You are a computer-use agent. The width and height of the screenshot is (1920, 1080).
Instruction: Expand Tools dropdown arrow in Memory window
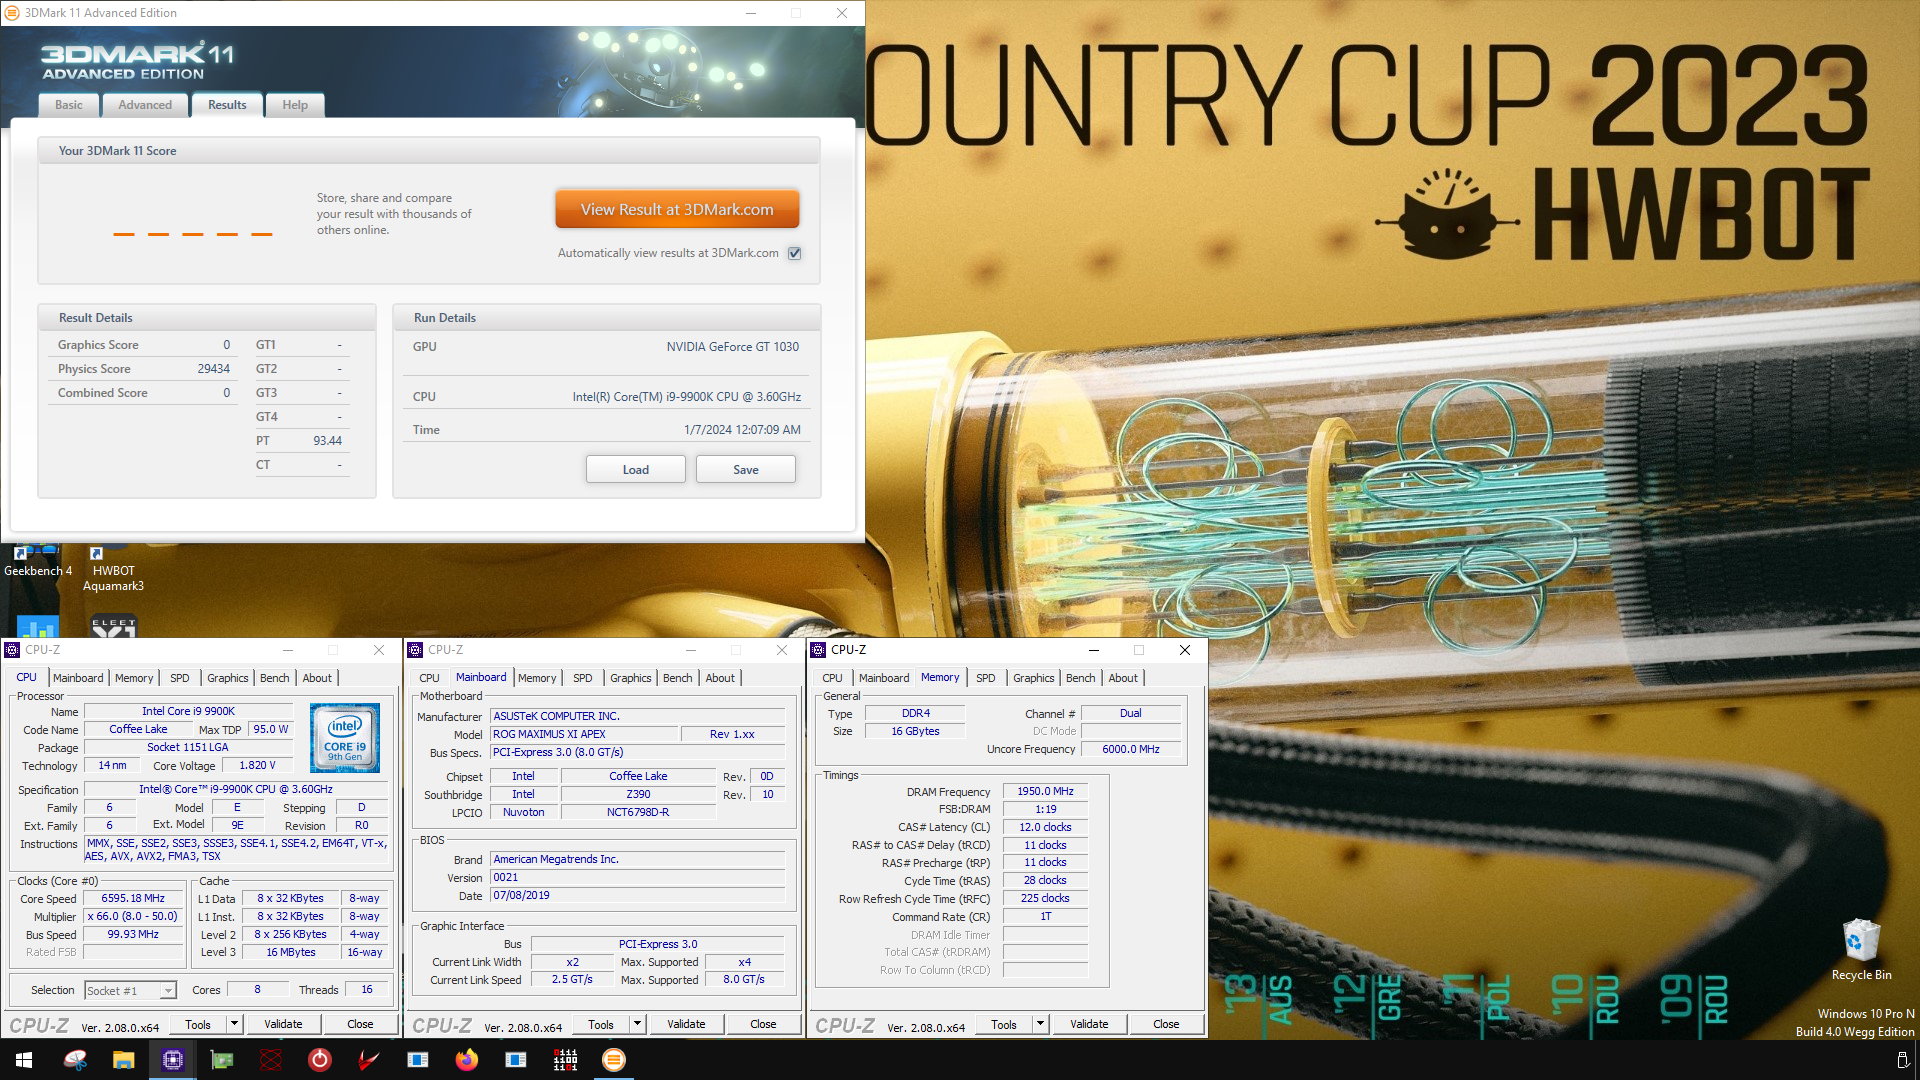point(1040,1024)
